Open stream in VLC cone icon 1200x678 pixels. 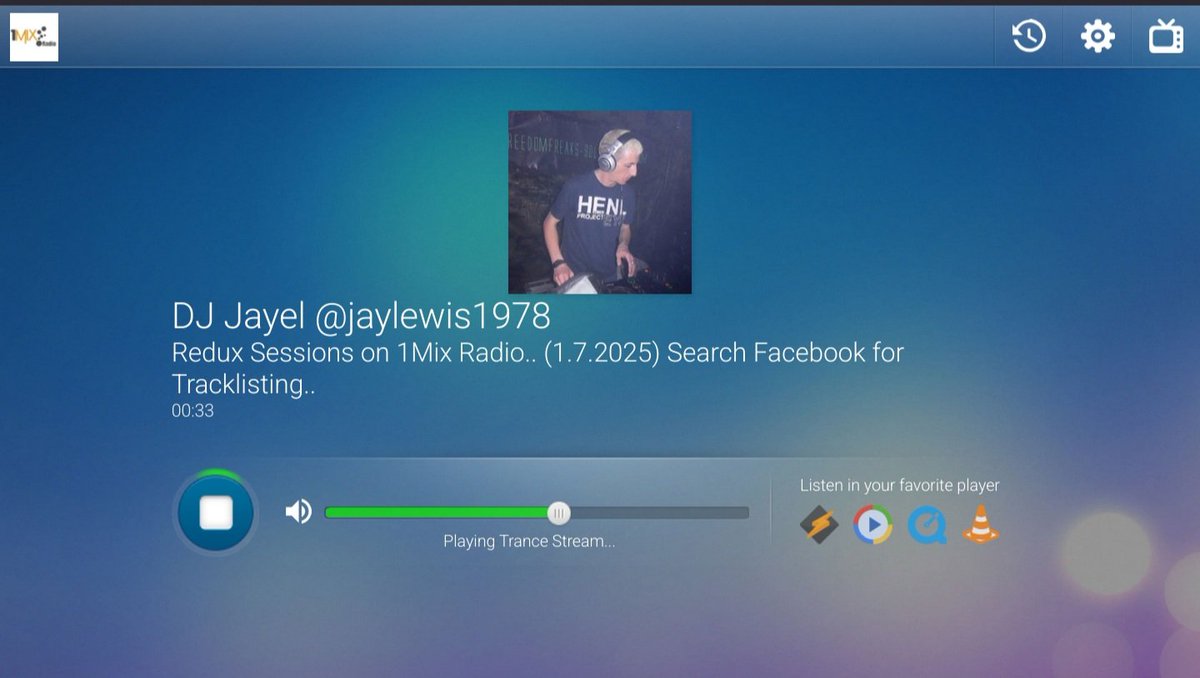pyautogui.click(x=981, y=524)
